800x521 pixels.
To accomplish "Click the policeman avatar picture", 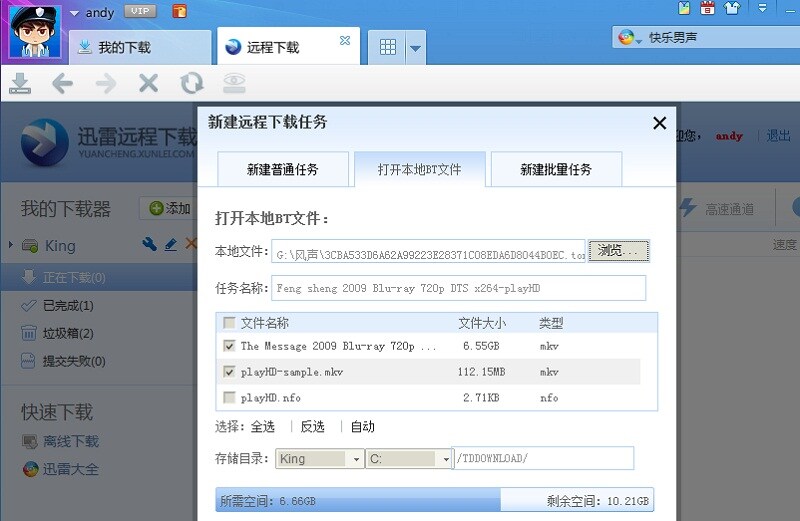I will coord(36,32).
